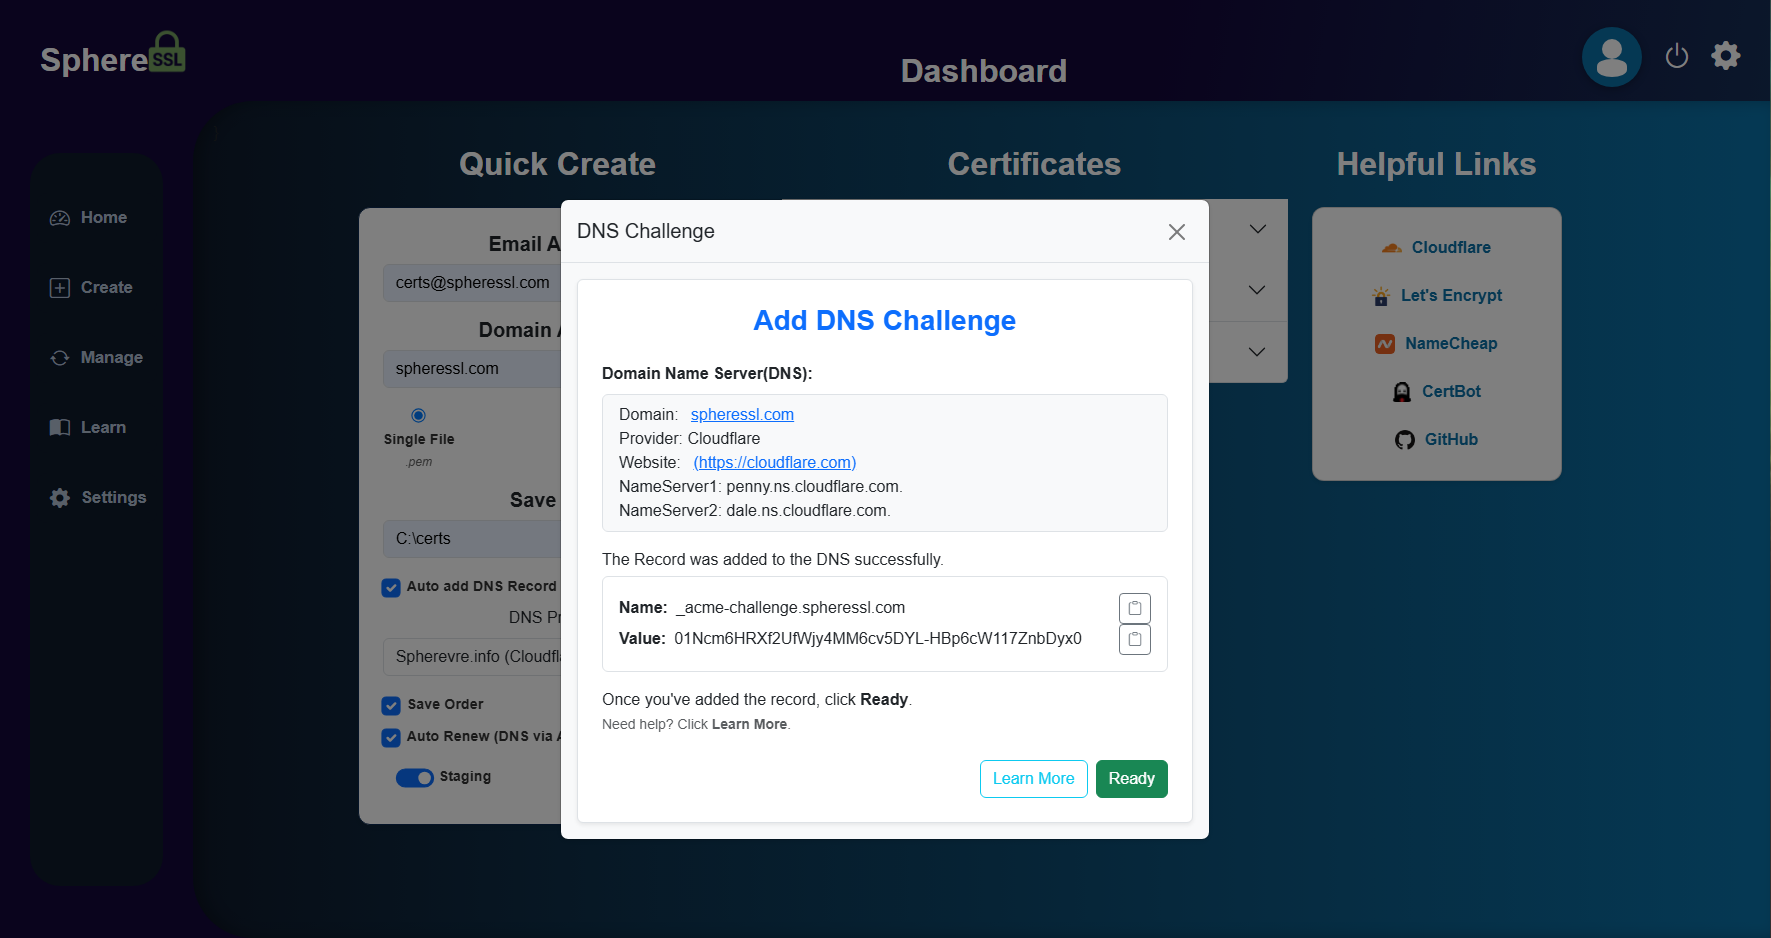Copy the DNS challenge record value

click(x=1134, y=639)
